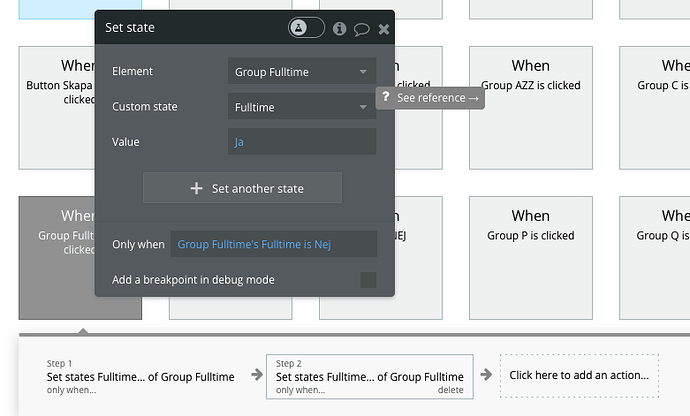Click the plus icon on Set another state
This screenshot has width=690, height=416.
[196, 188]
